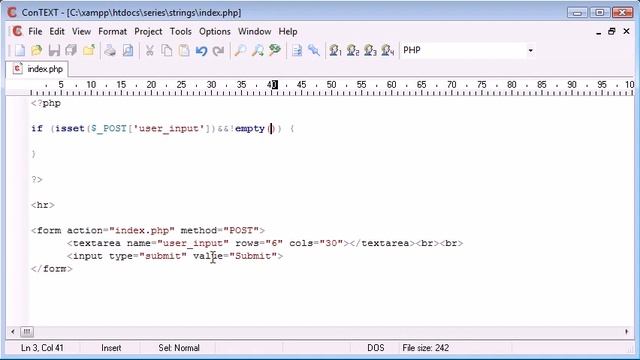Open the View menu

pos(81,31)
